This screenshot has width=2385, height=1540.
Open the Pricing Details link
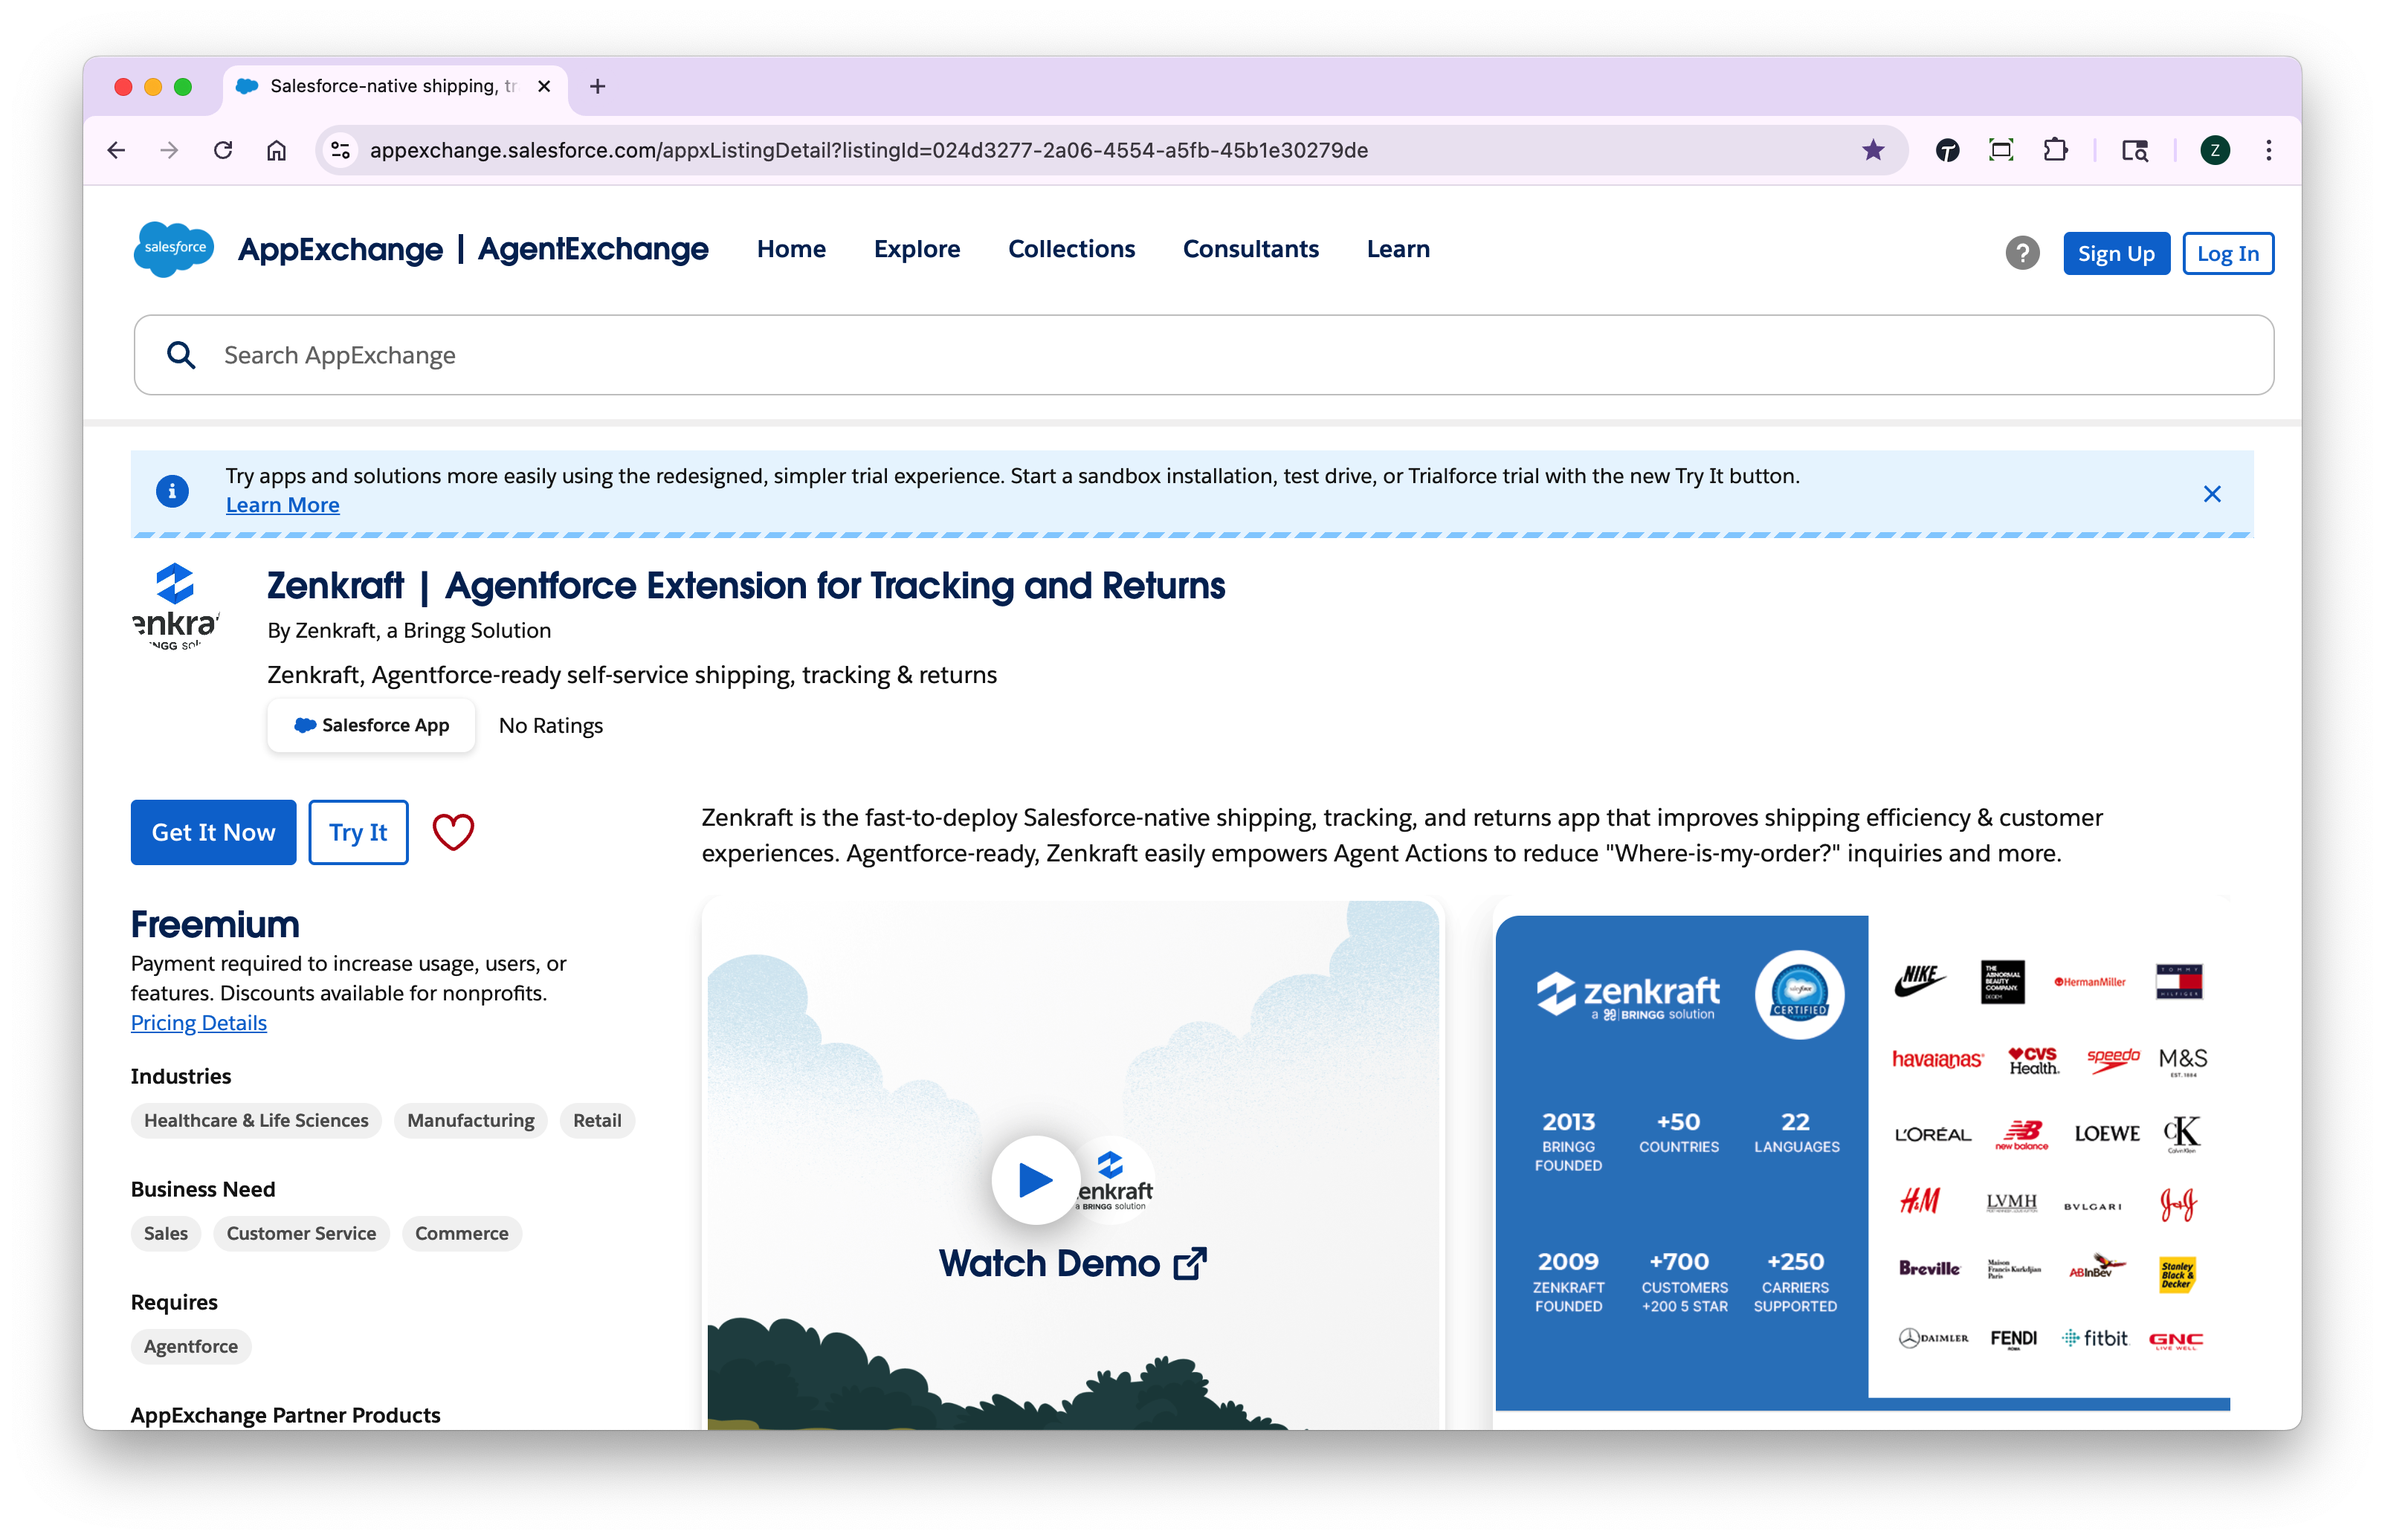pos(198,1022)
